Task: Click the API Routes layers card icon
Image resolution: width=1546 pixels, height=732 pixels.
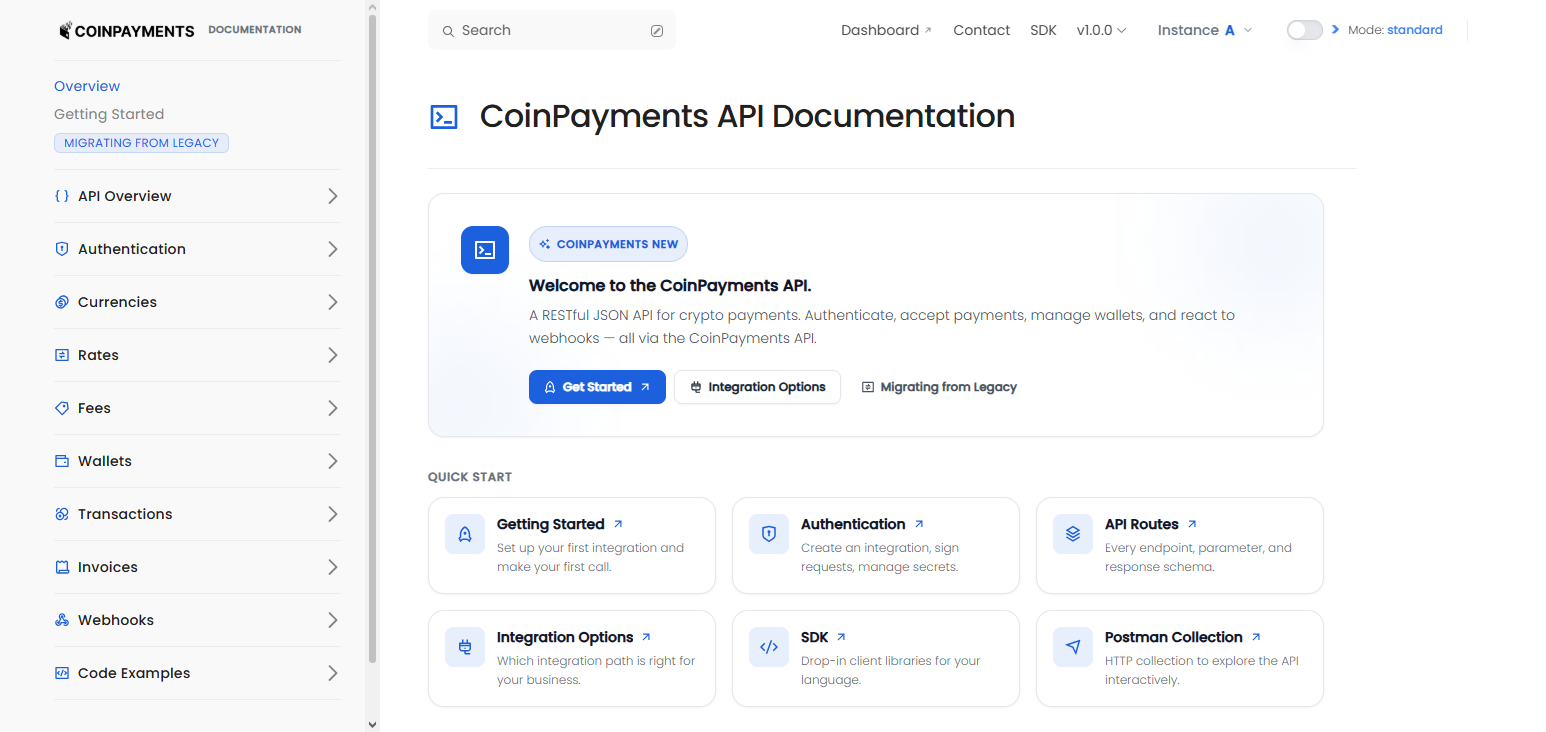Action: tap(1073, 534)
